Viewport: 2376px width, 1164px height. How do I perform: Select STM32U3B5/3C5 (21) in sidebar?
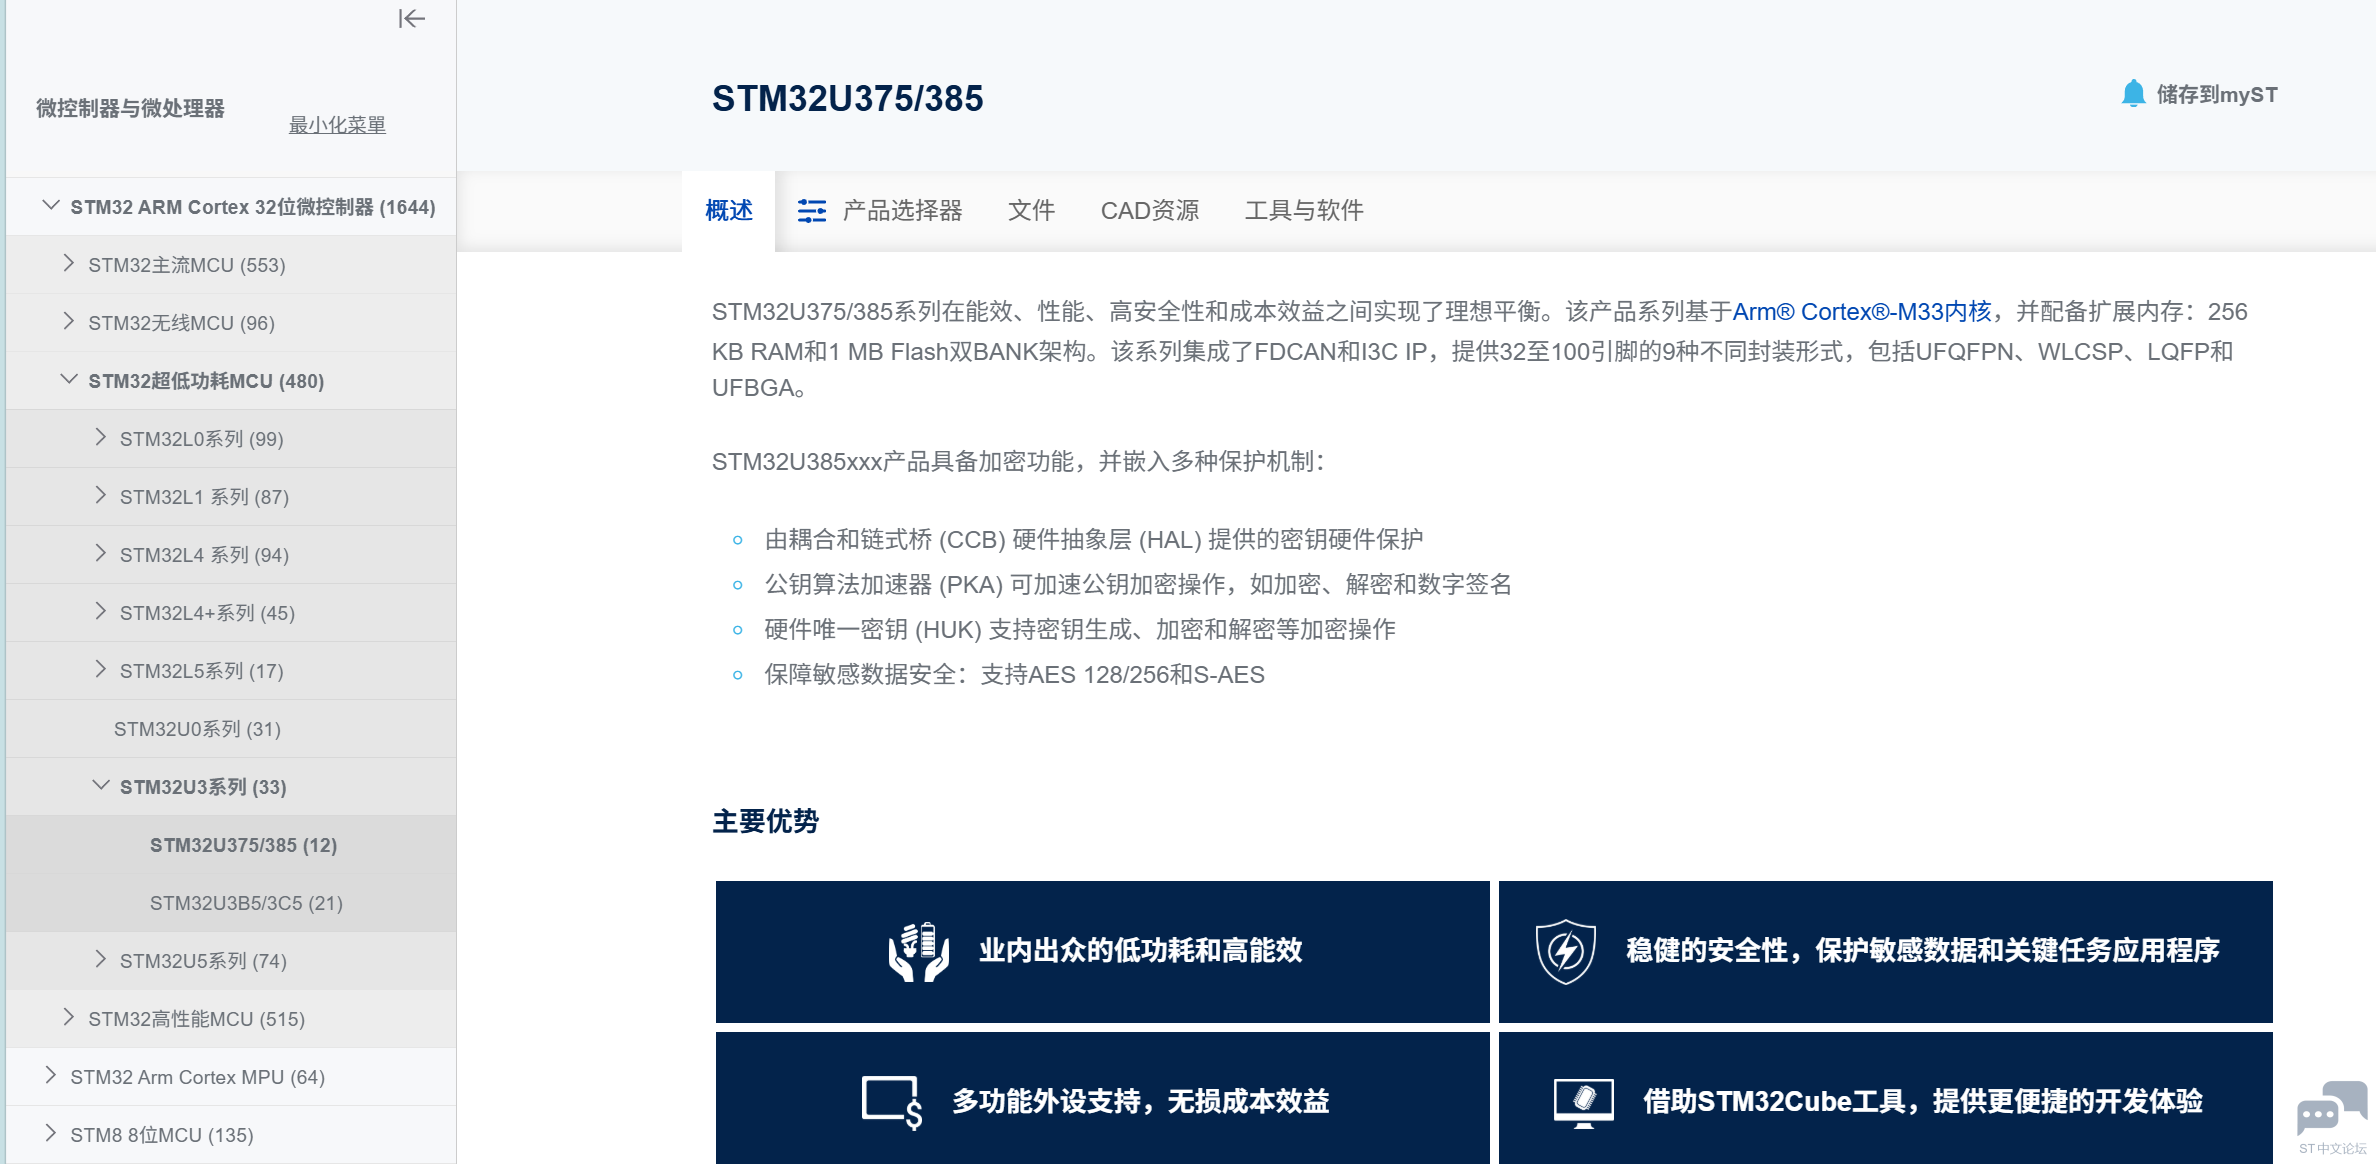tap(231, 903)
